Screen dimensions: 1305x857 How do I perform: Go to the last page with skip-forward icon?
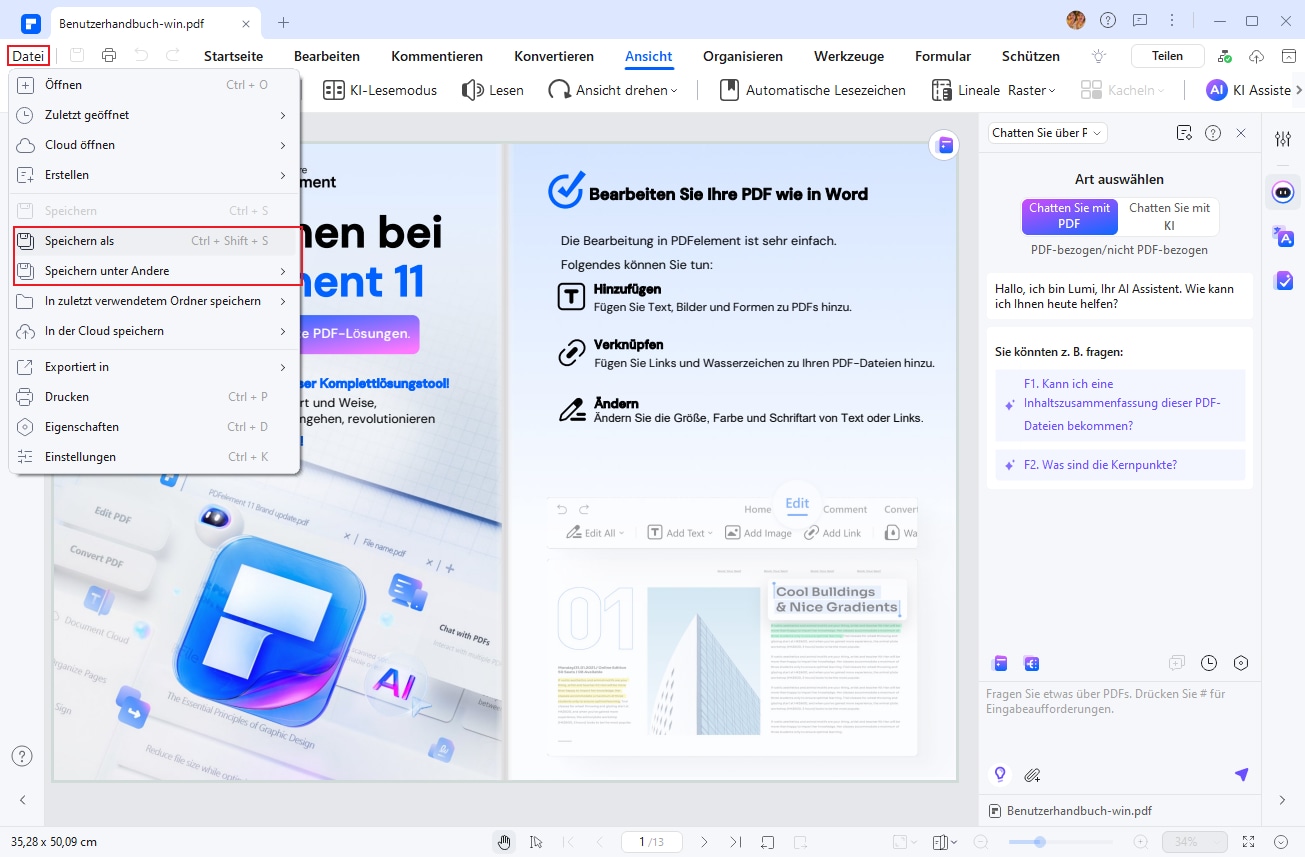736,842
